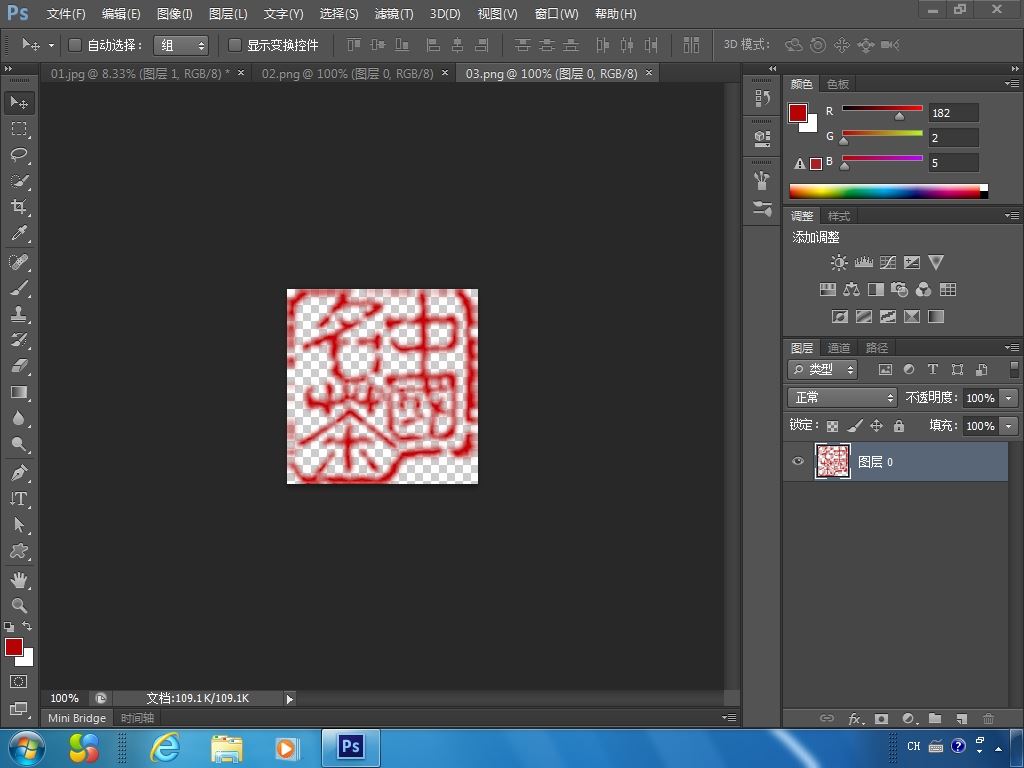The width and height of the screenshot is (1024, 768).
Task: Click the Color Balance adjustment icon
Action: point(852,289)
